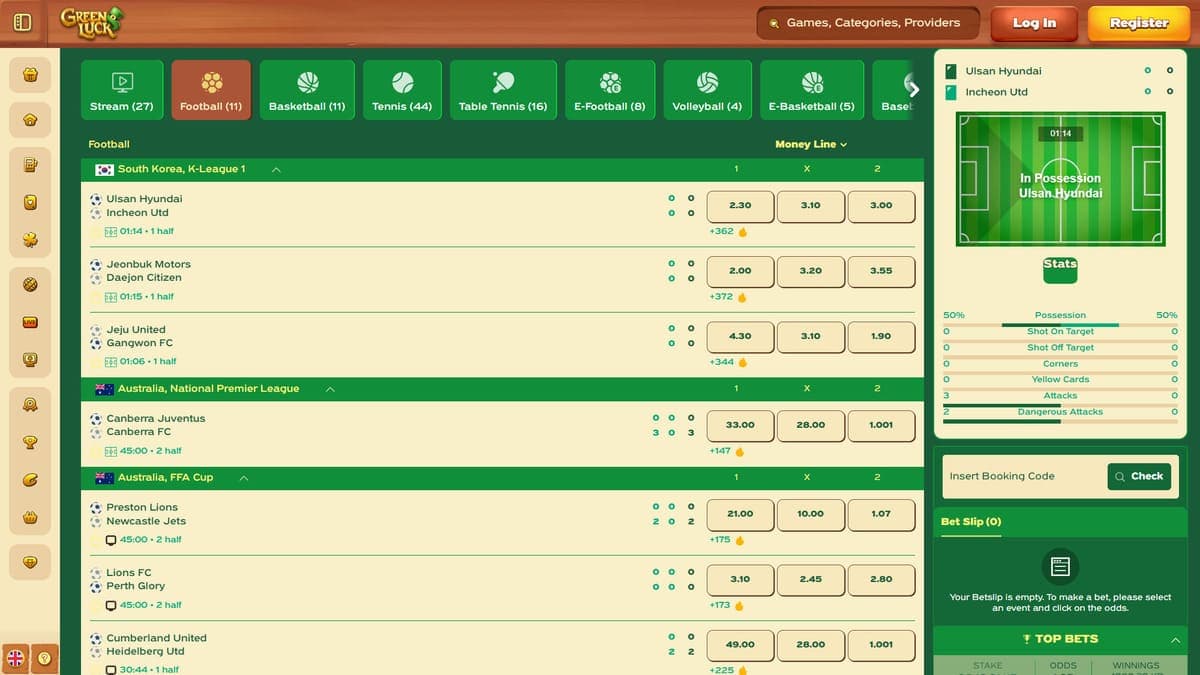This screenshot has width=1200, height=675.
Task: Open match tracker icon for Canberra Juventus
Action: [111, 451]
